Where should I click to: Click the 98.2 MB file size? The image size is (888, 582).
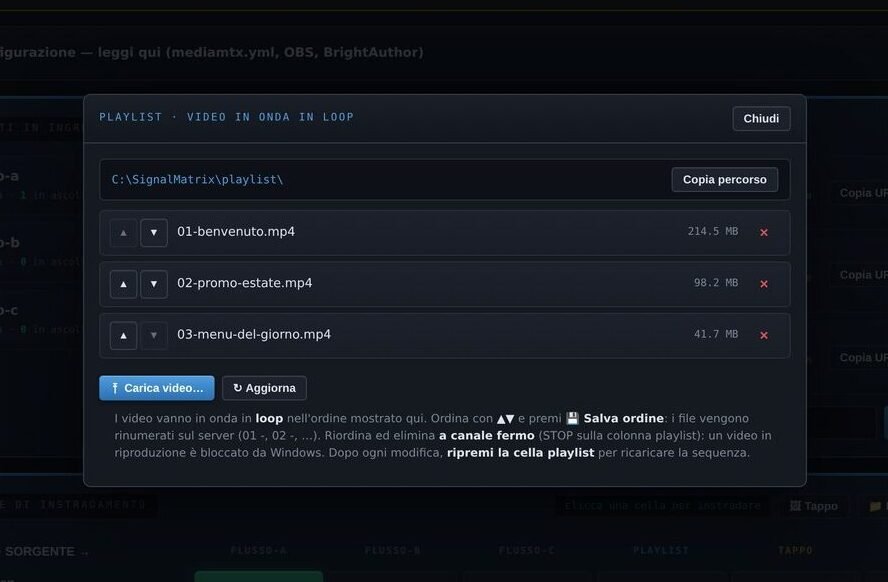point(716,283)
